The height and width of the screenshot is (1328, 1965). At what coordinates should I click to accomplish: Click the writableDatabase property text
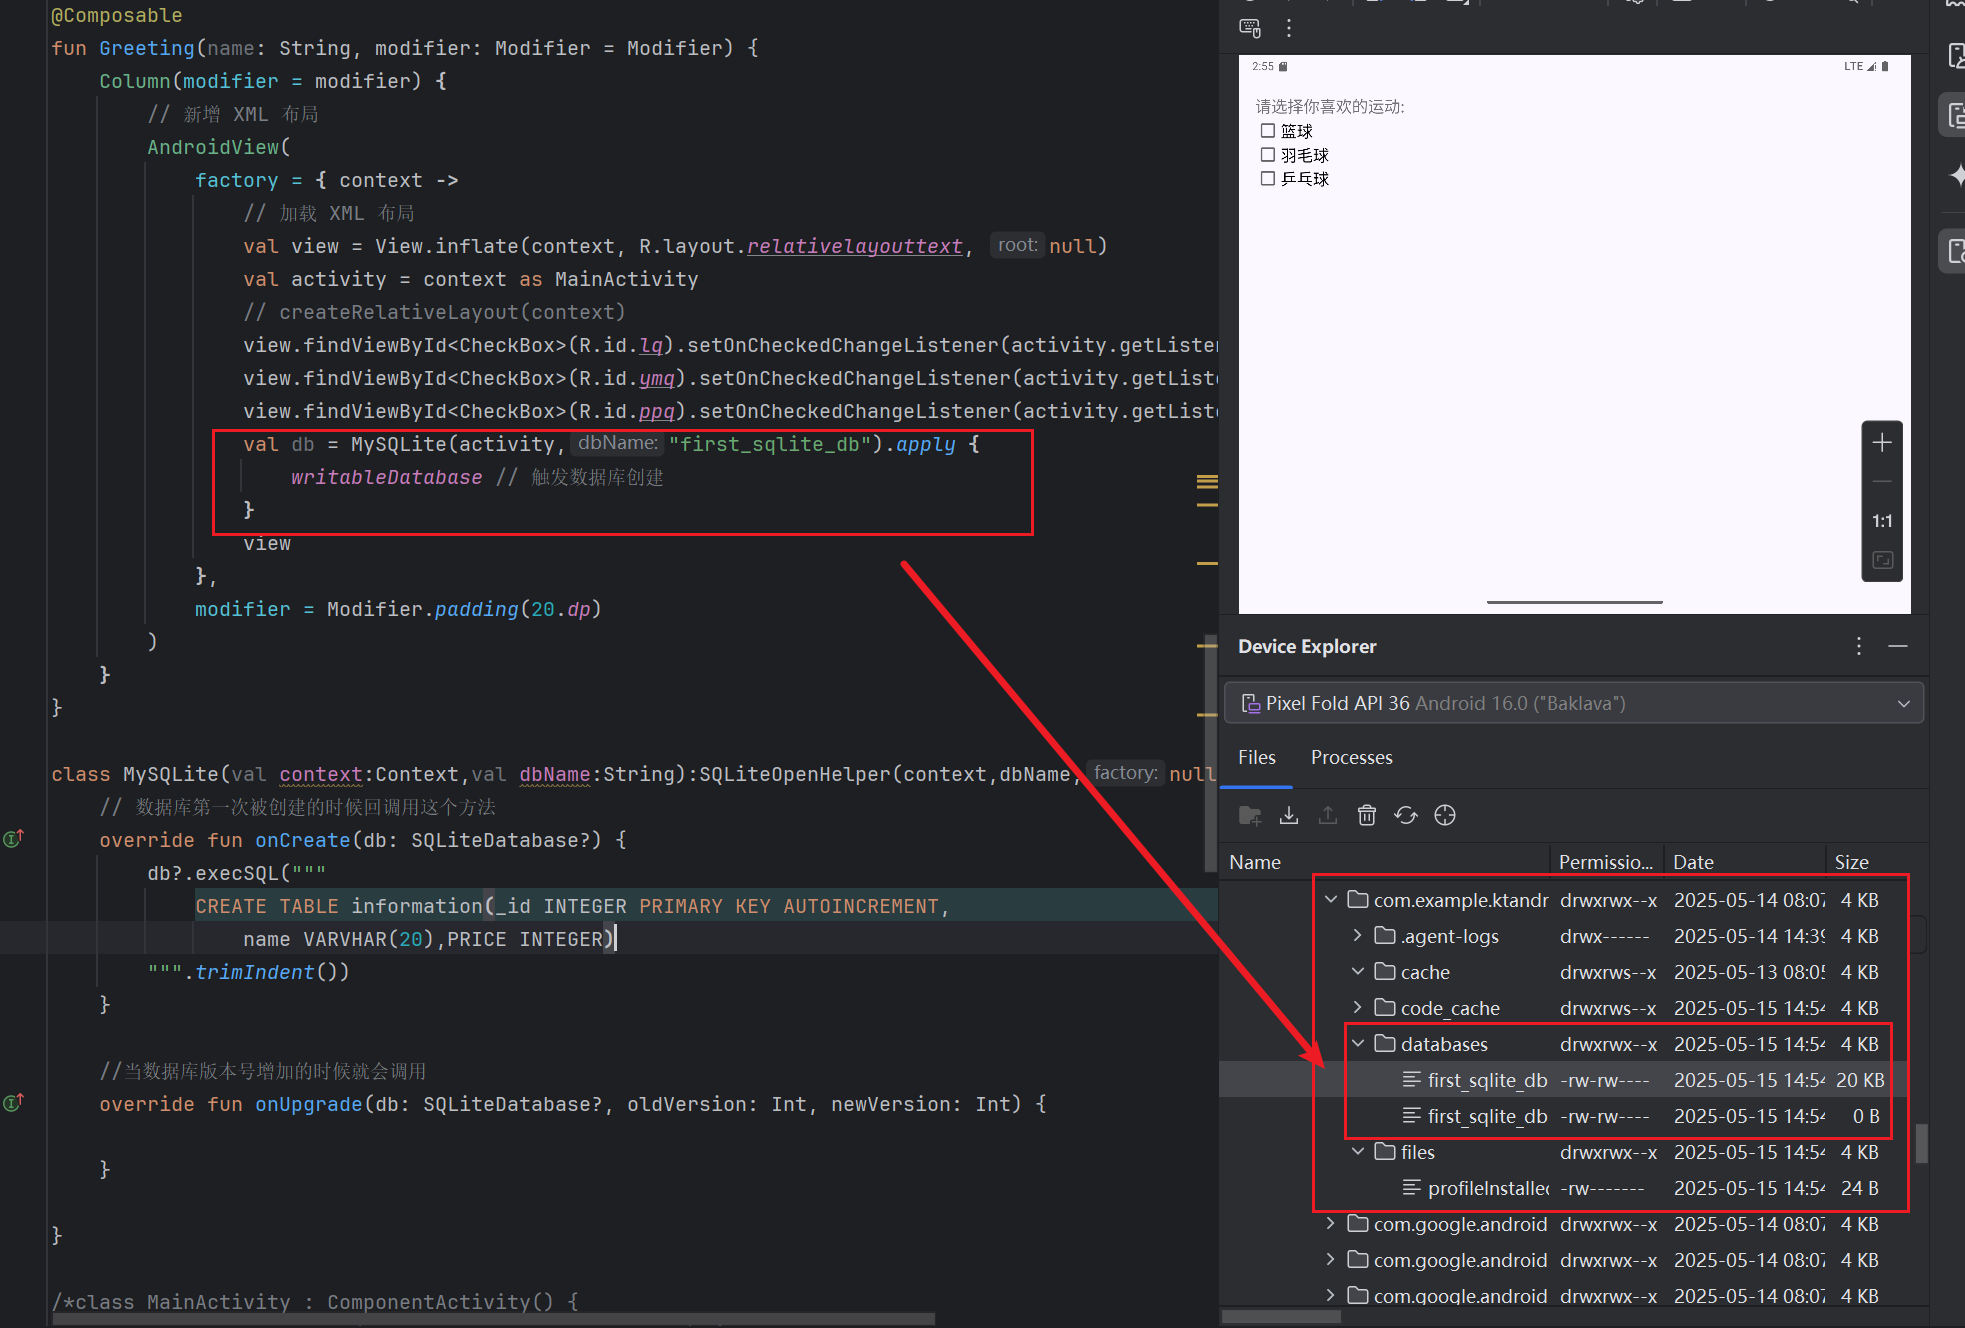386,478
